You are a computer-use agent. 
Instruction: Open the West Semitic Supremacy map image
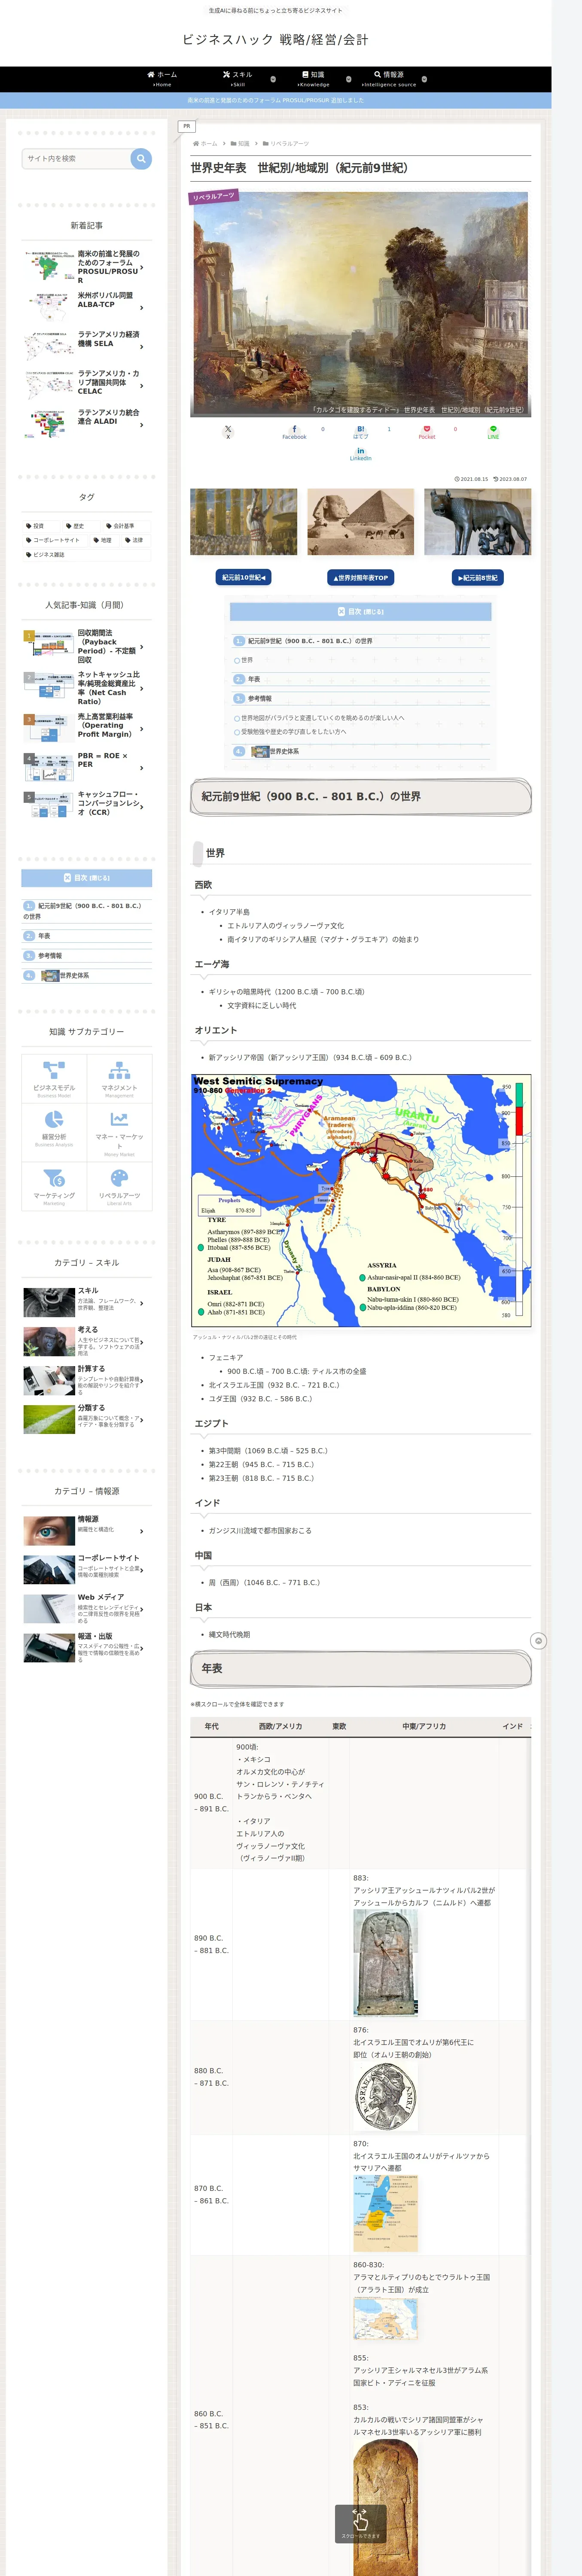[361, 1201]
